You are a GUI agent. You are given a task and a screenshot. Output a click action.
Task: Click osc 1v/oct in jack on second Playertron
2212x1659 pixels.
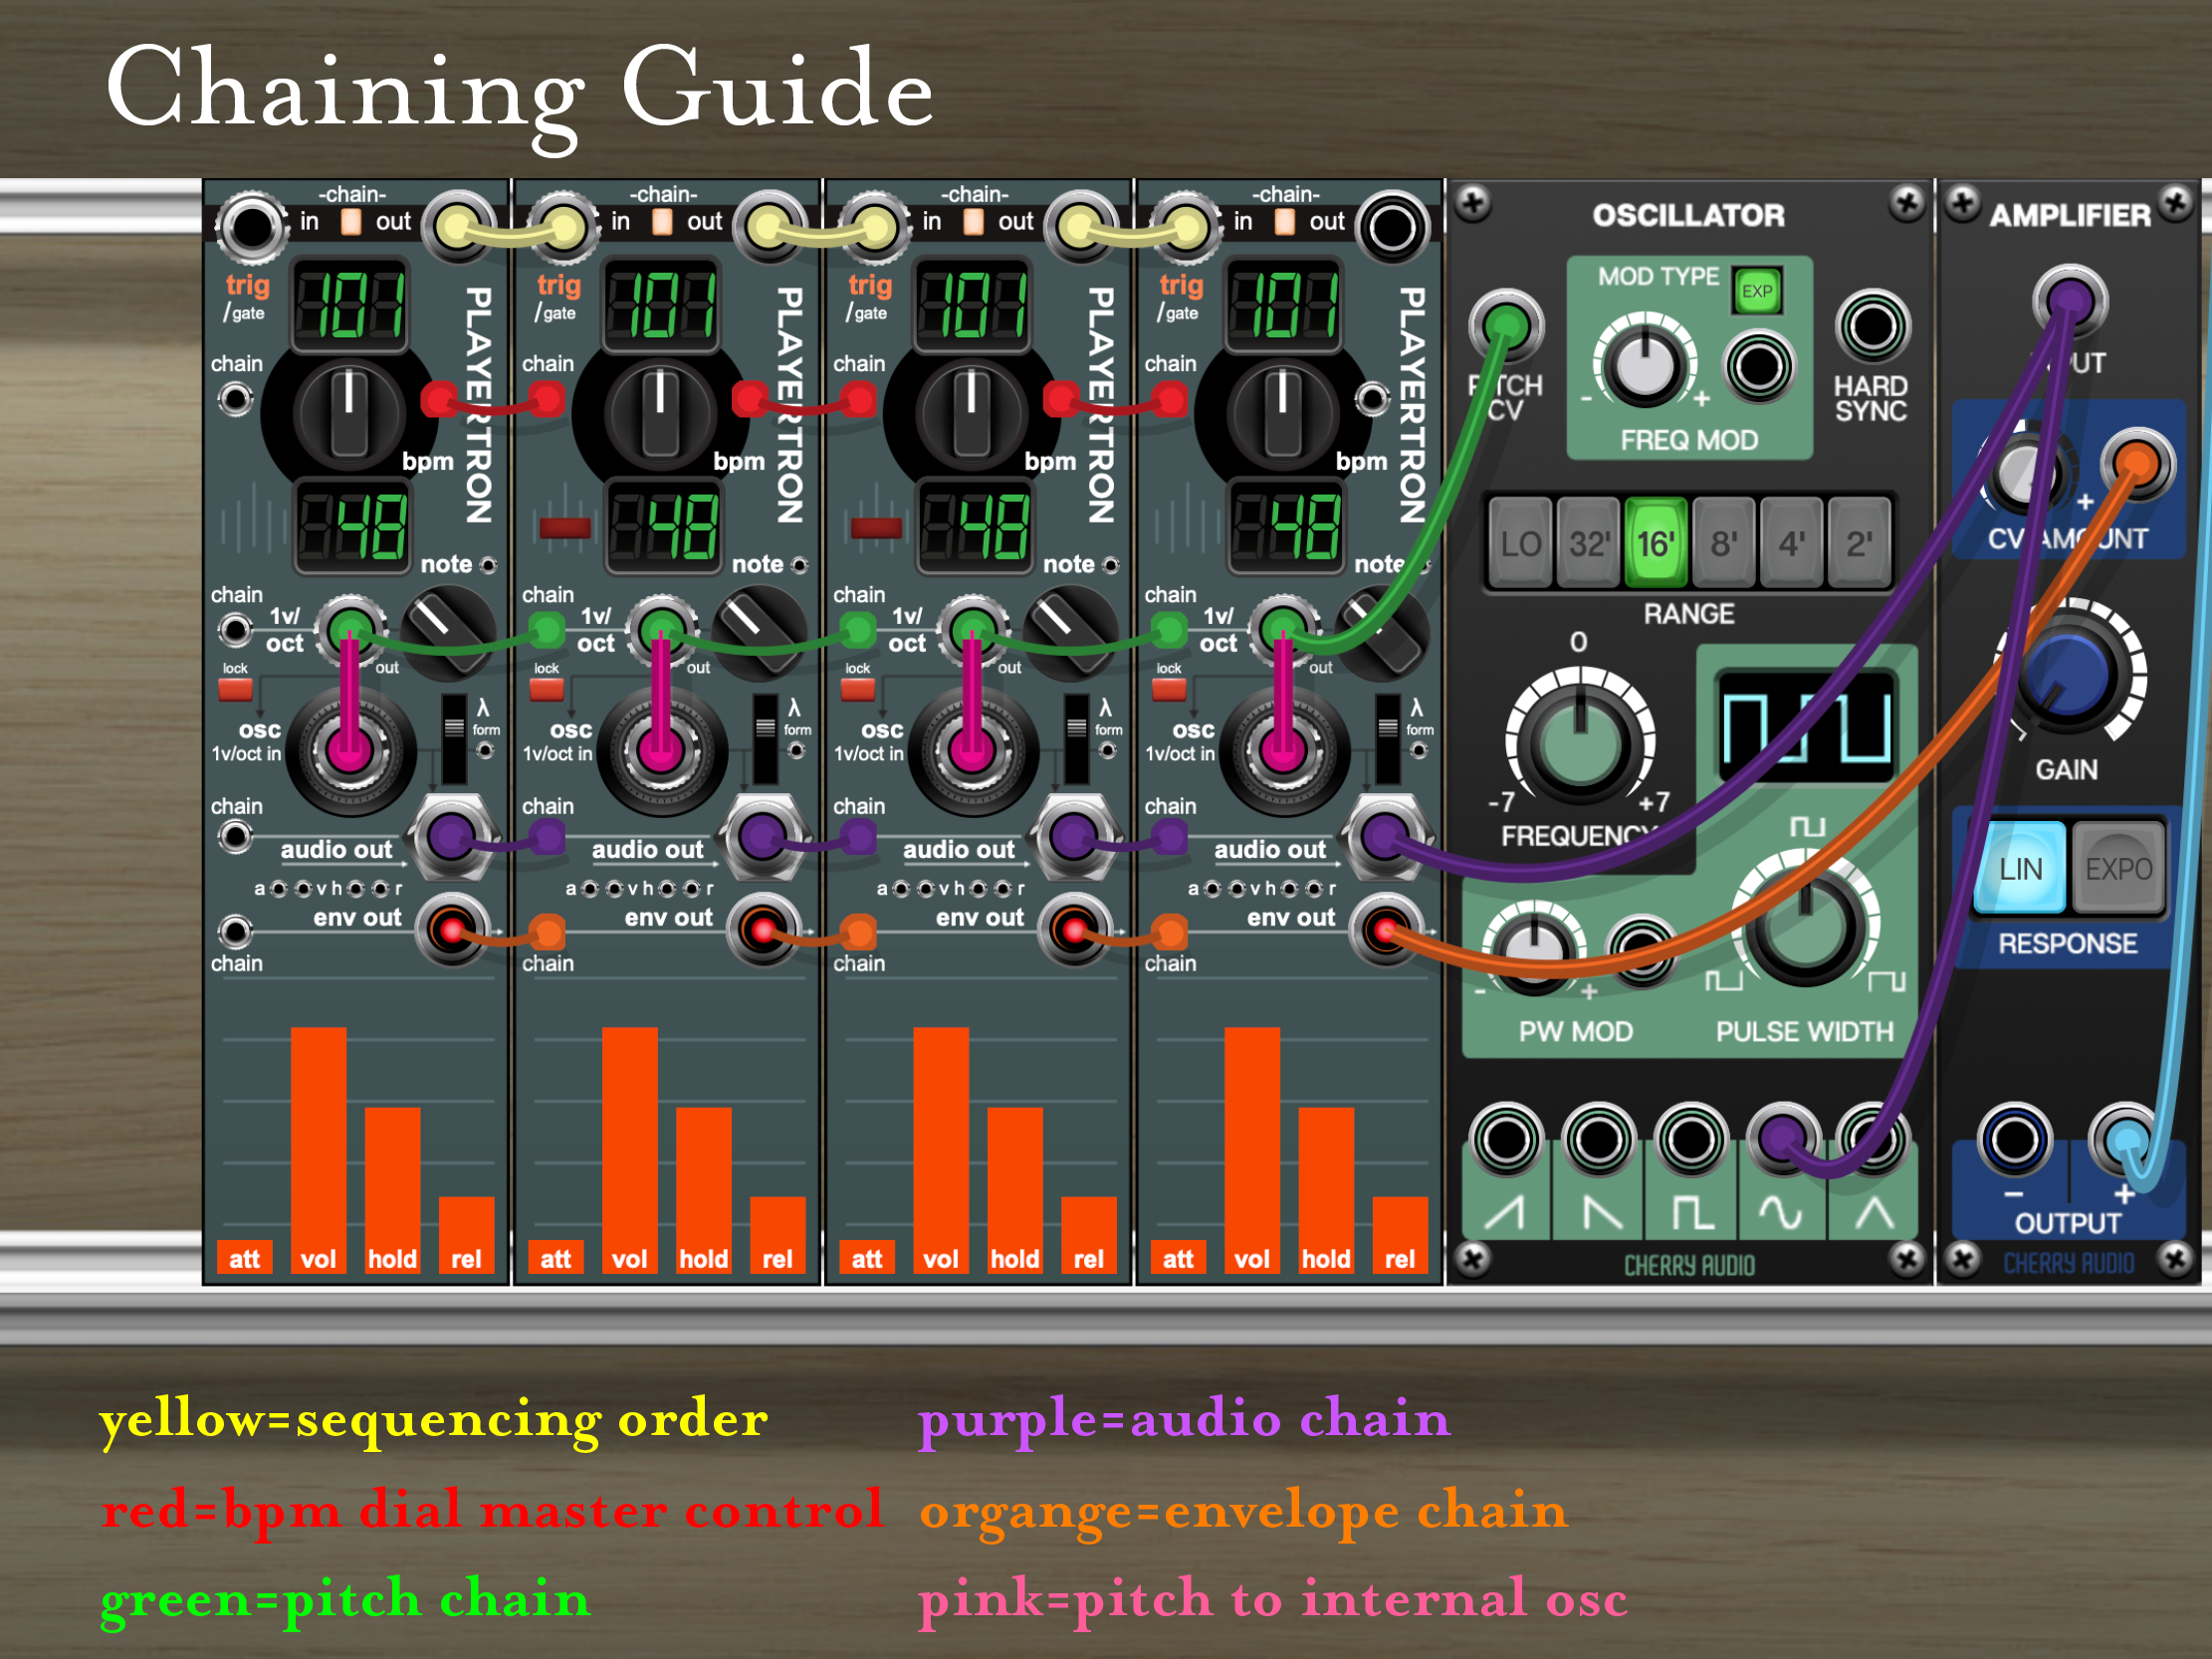(x=661, y=751)
